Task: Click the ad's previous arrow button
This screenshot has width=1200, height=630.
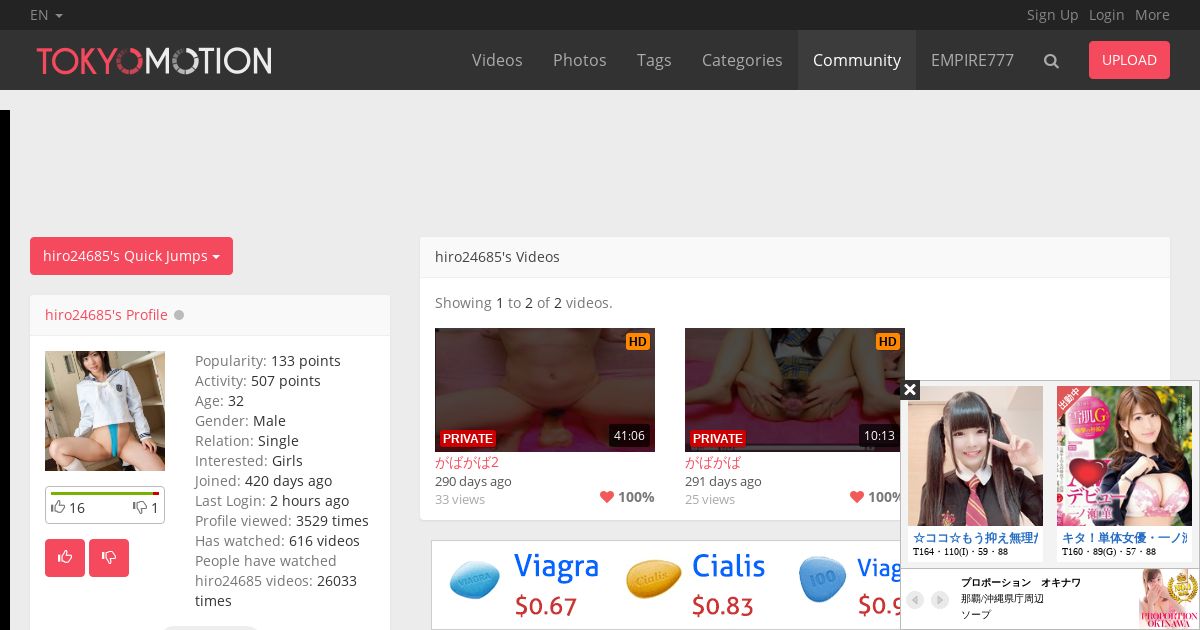Action: (x=914, y=600)
